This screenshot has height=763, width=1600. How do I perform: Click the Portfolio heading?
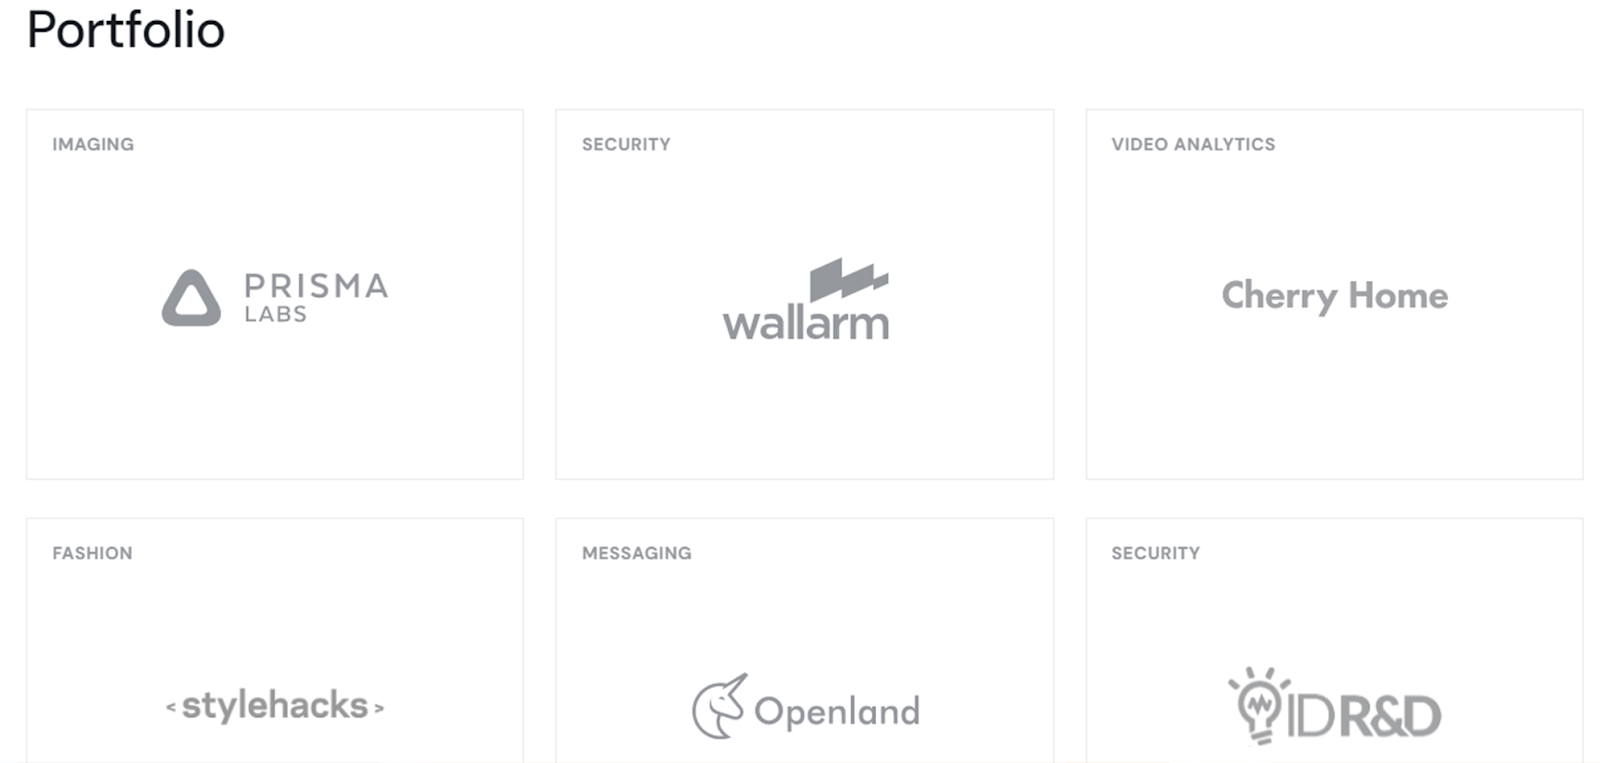pos(126,30)
